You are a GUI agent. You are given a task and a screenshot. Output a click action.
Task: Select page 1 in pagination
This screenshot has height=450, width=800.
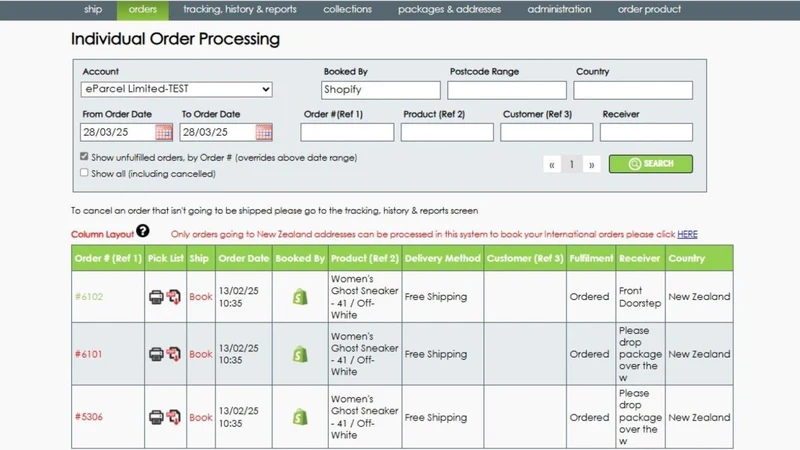coord(571,164)
